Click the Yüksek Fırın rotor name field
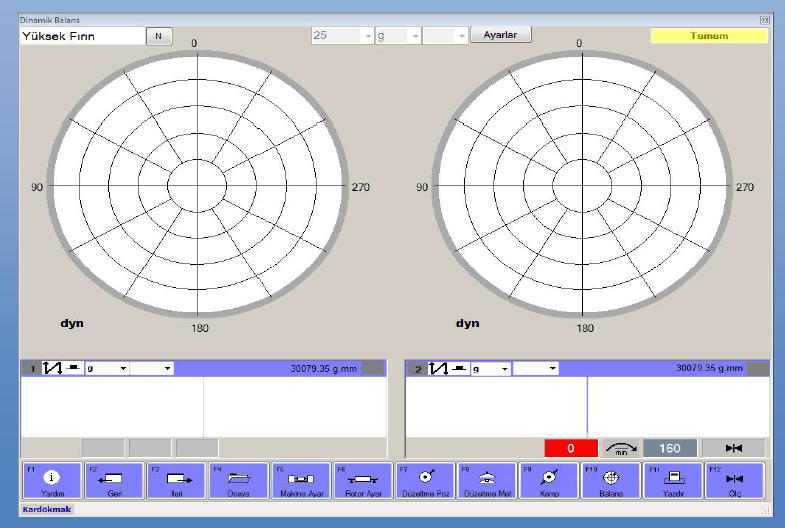The image size is (785, 528). coord(81,36)
